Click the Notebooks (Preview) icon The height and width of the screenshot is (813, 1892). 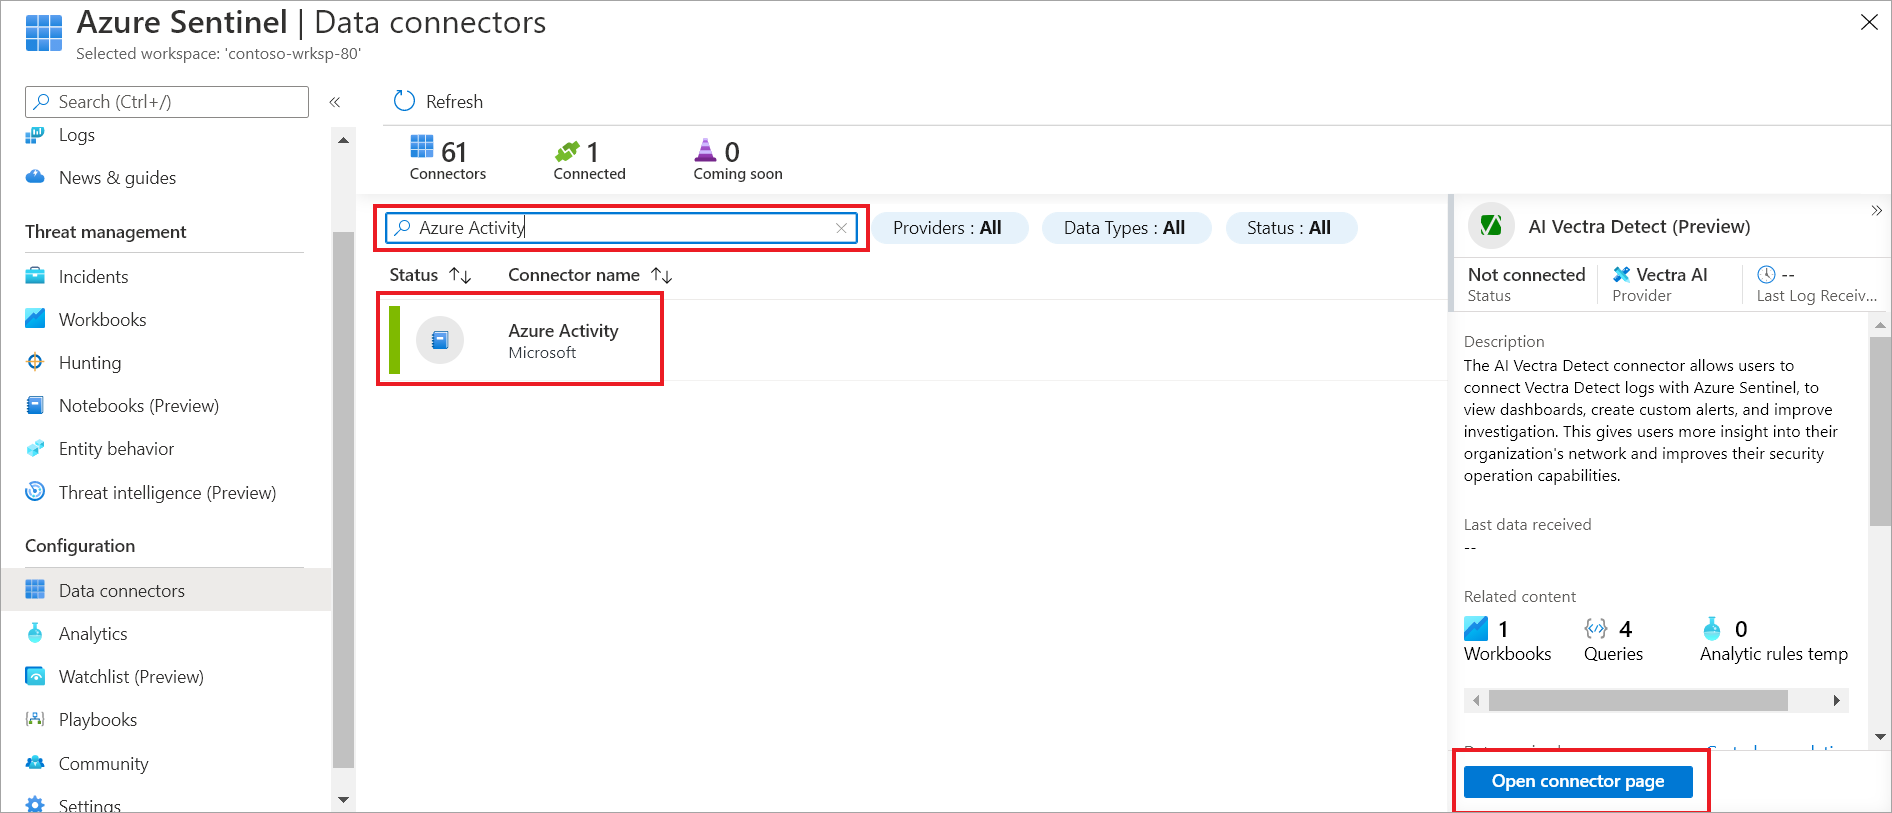[35, 405]
